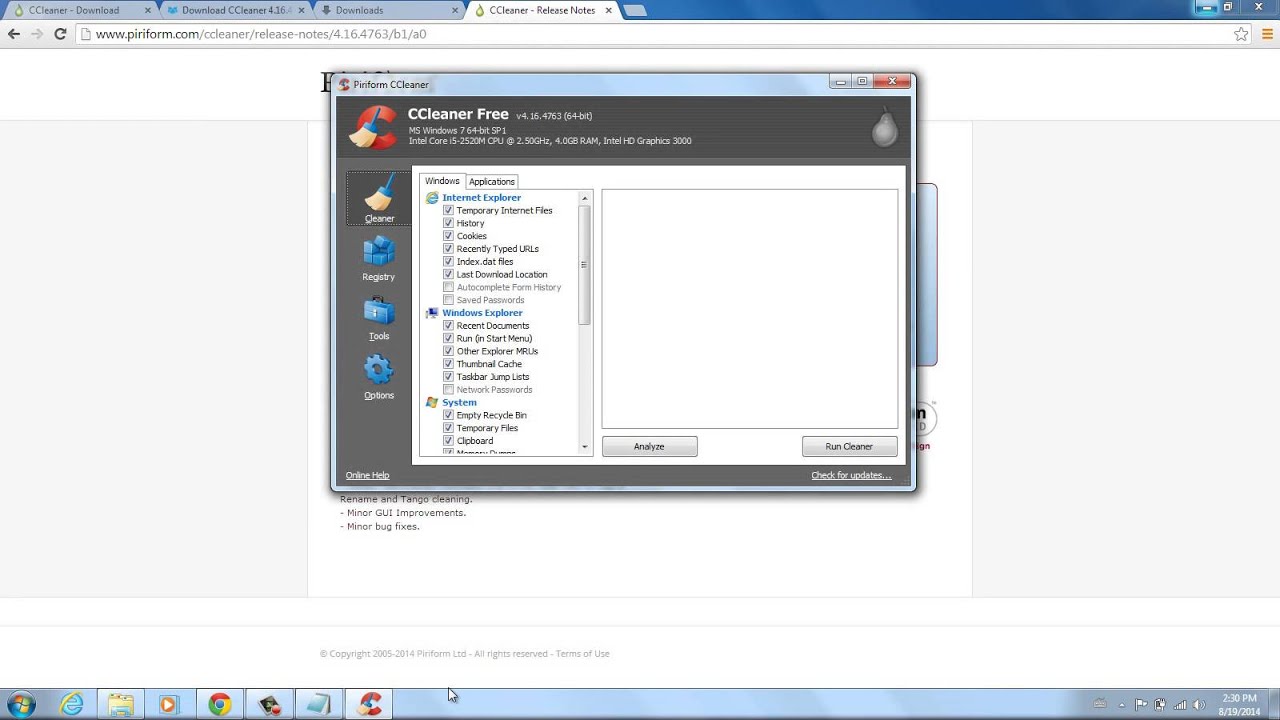Close the Downloads browser tab
The width and height of the screenshot is (1280, 720).
[454, 10]
